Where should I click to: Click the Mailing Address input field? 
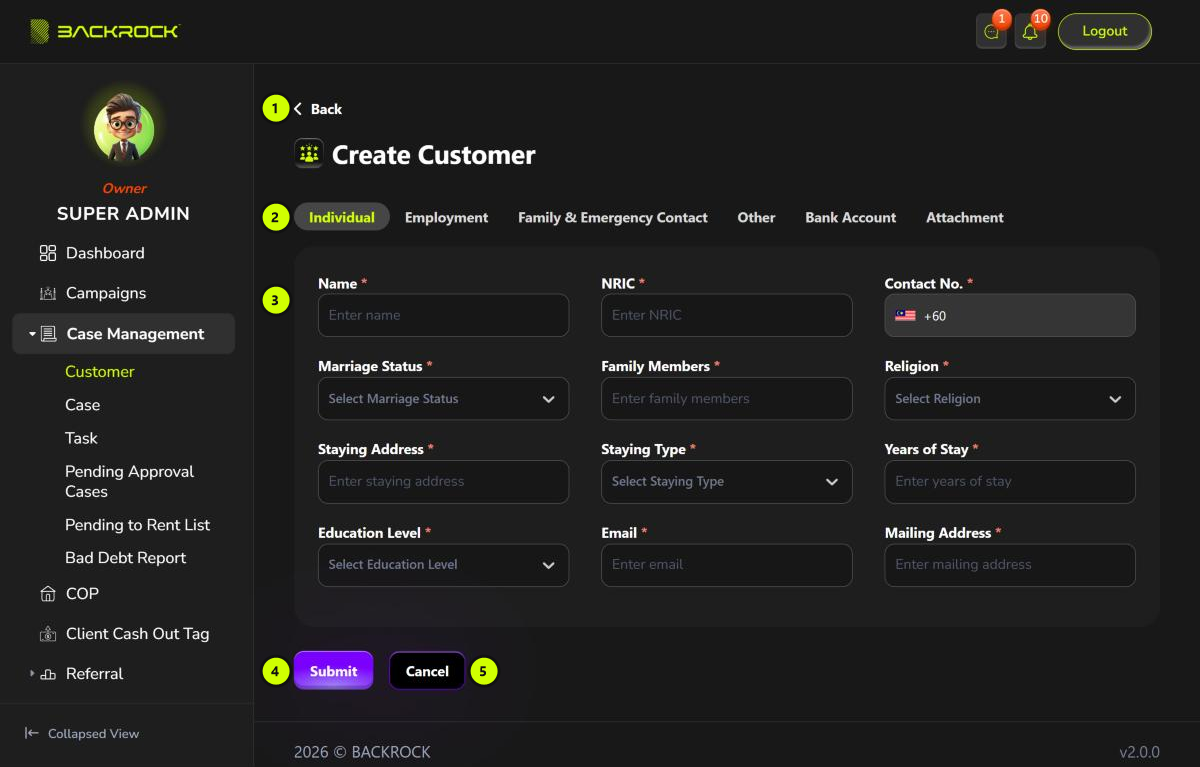click(x=1010, y=564)
